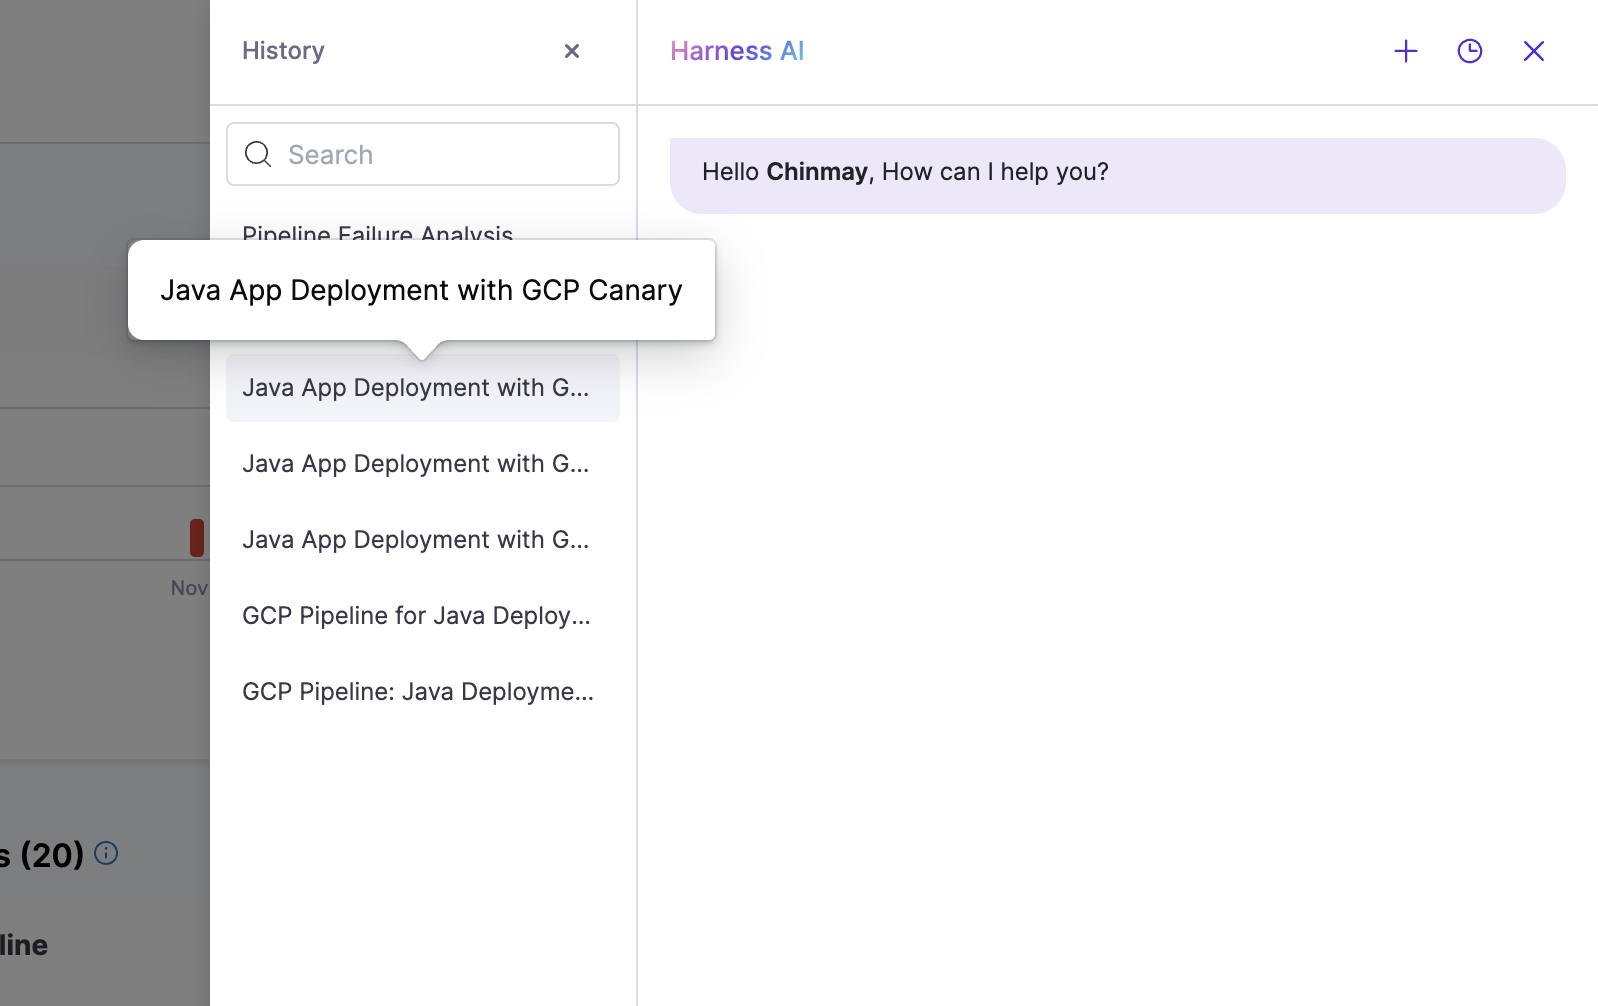
Task: Open GCP Pipeline: Java Deployme... entry
Action: (x=423, y=692)
